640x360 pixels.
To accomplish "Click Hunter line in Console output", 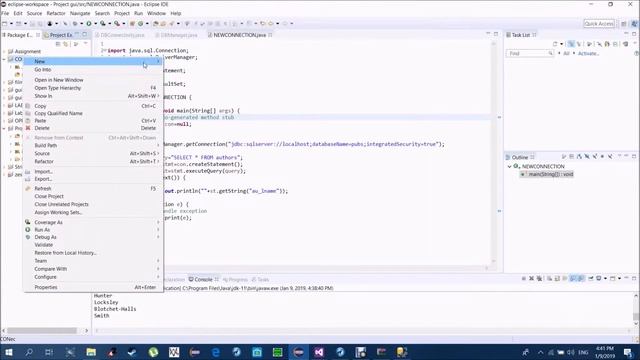I will pos(103,296).
